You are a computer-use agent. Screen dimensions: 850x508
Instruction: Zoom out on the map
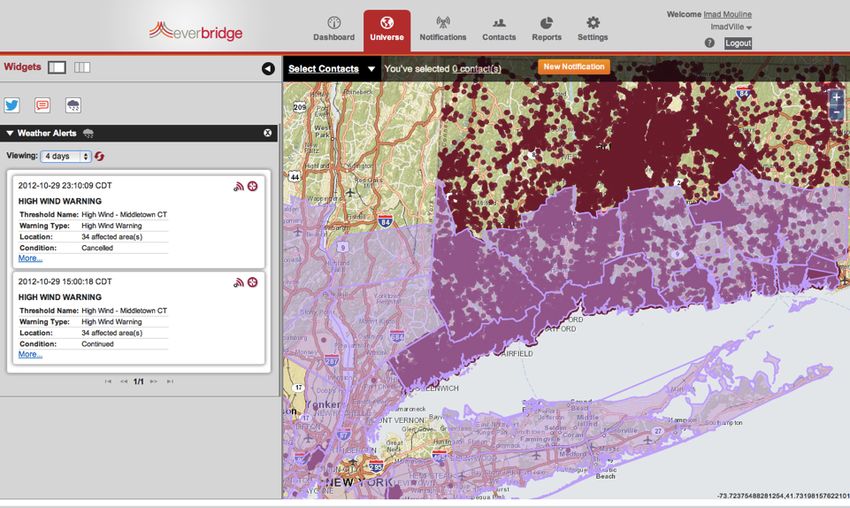click(836, 114)
